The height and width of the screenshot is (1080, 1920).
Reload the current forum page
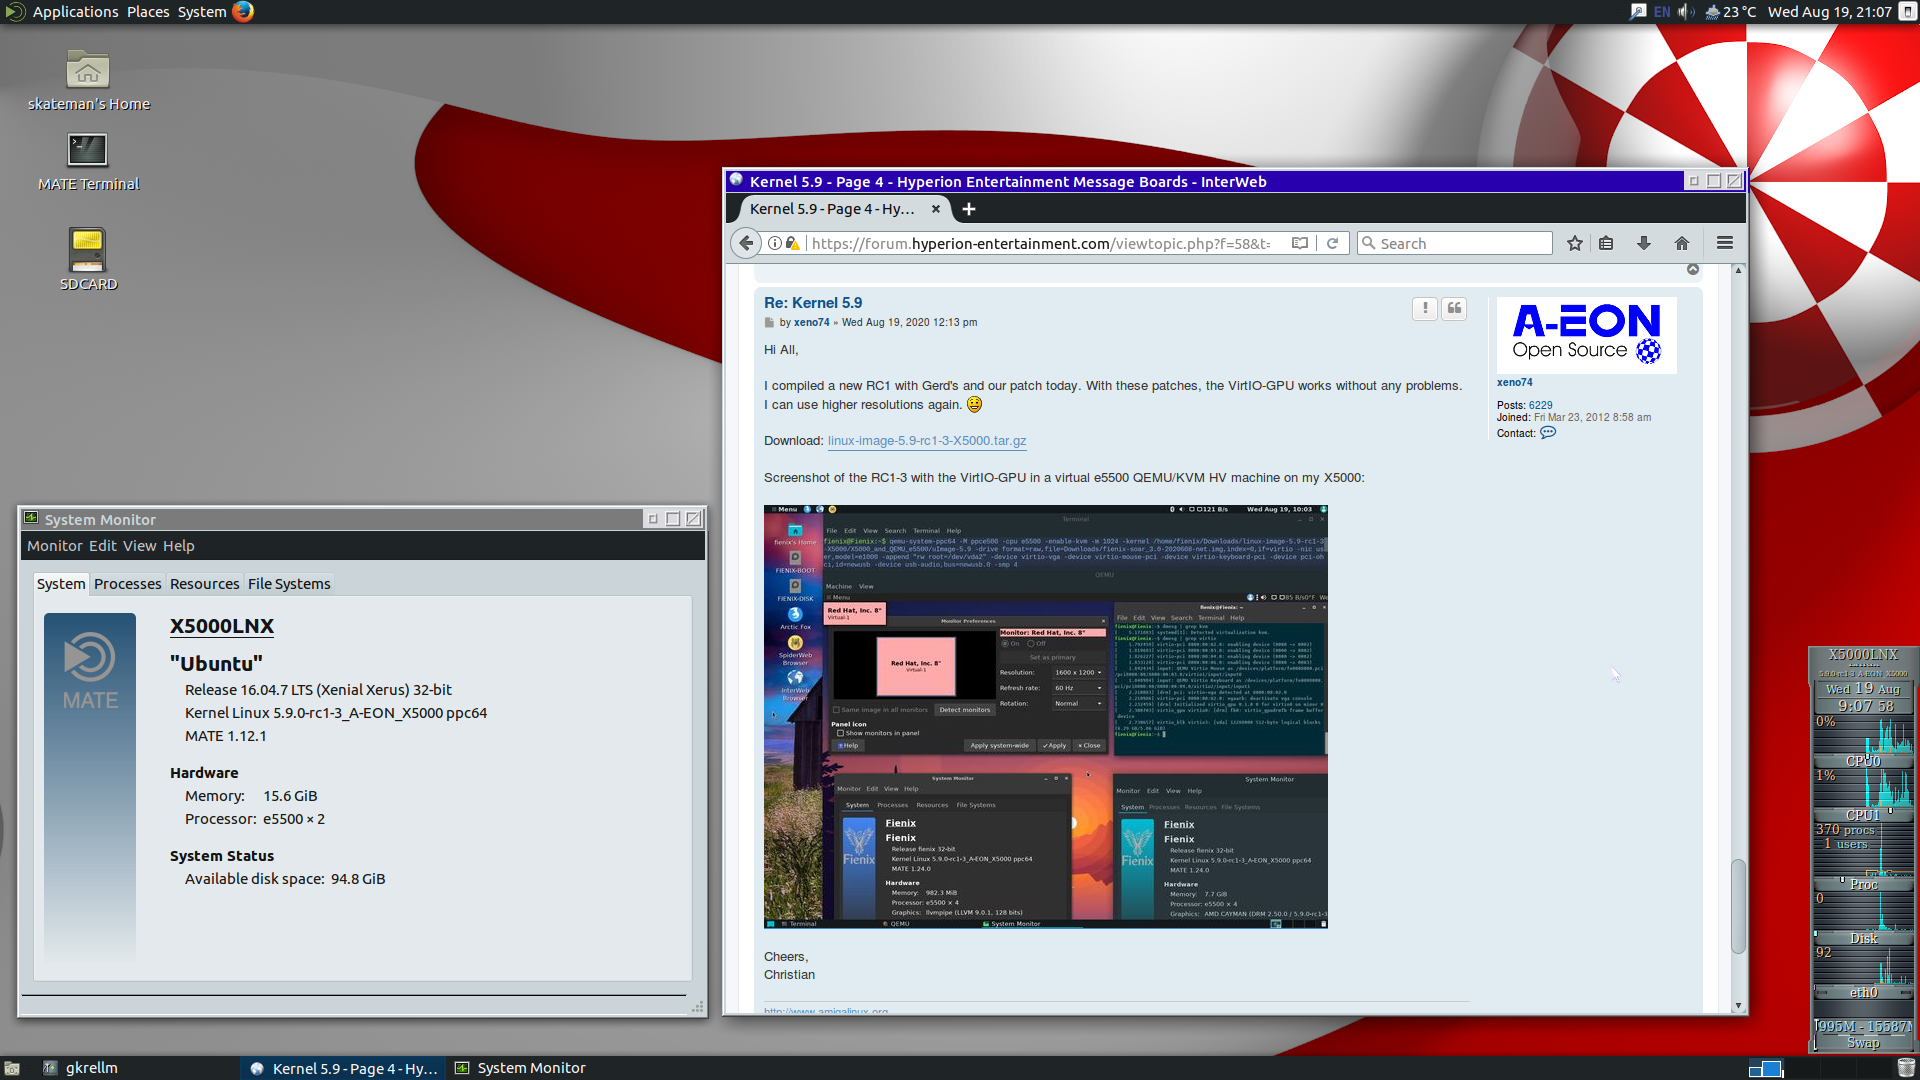pyautogui.click(x=1332, y=243)
